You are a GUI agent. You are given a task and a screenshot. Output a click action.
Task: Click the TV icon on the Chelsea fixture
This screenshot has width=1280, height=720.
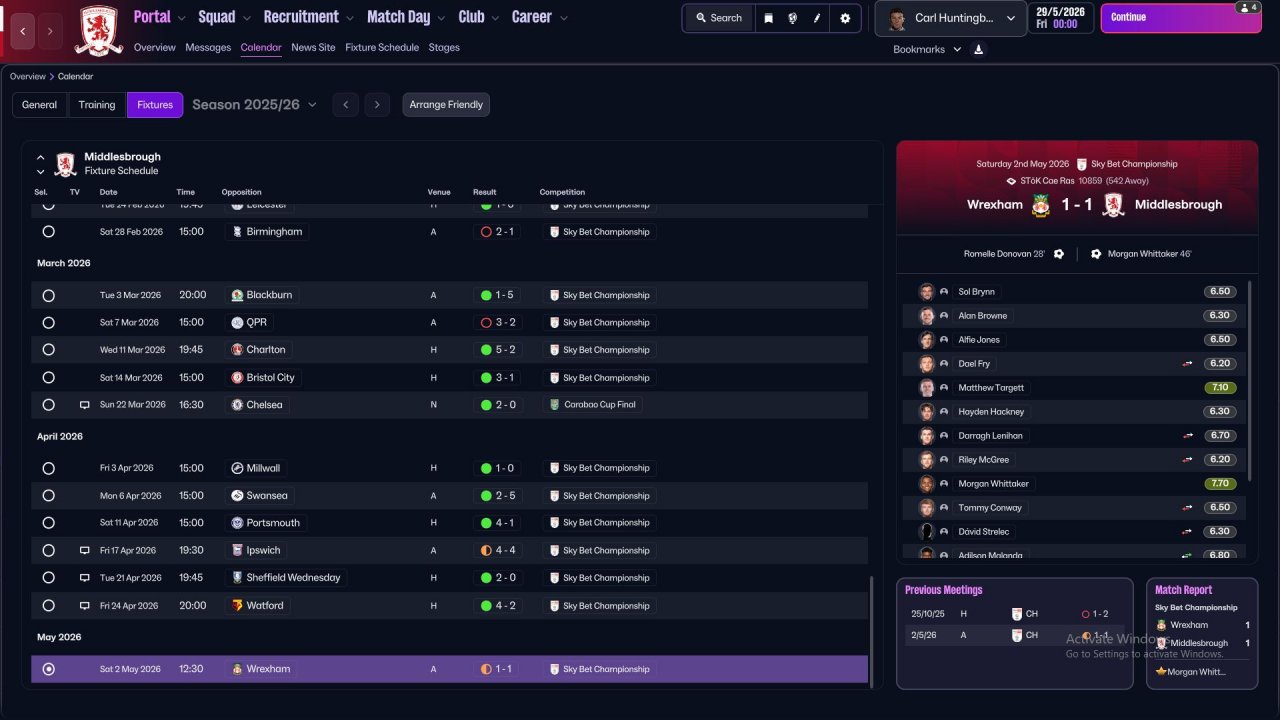click(x=85, y=405)
